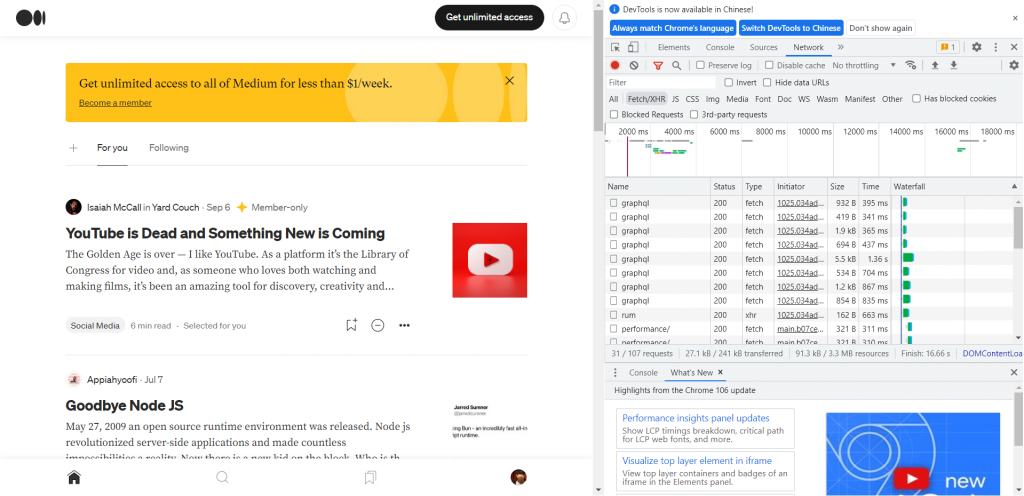Open more options for YouTube story
This screenshot has width=1024, height=496.
click(x=404, y=325)
